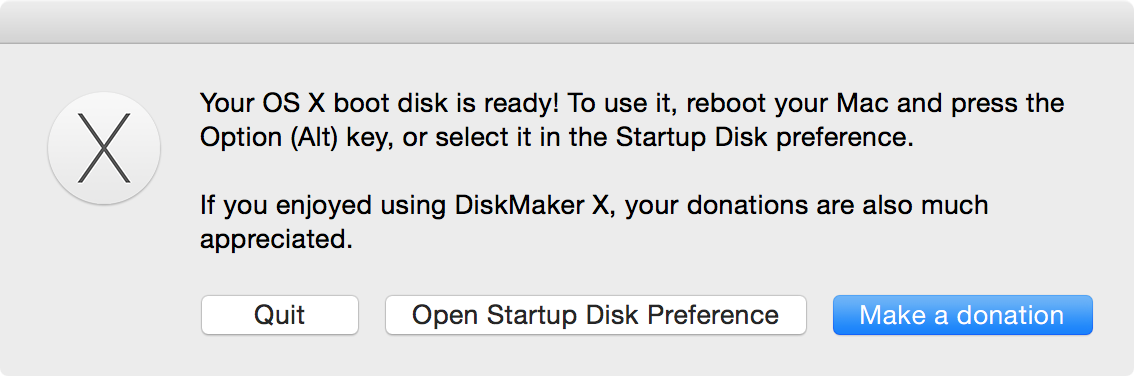Click the OS X Yosemite round icon
The image size is (1134, 376).
coord(104,148)
